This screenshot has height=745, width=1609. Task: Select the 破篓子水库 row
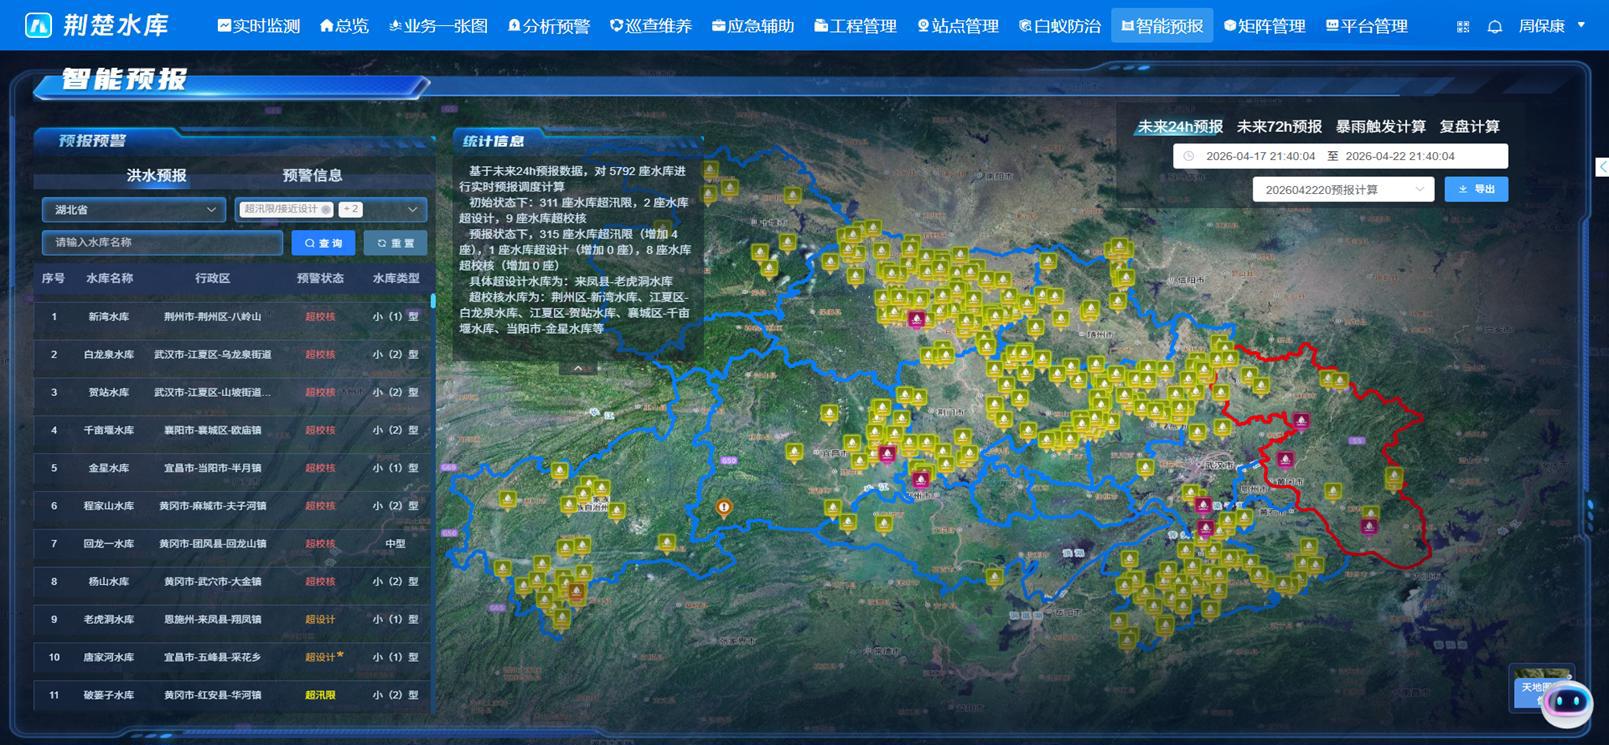pyautogui.click(x=232, y=695)
